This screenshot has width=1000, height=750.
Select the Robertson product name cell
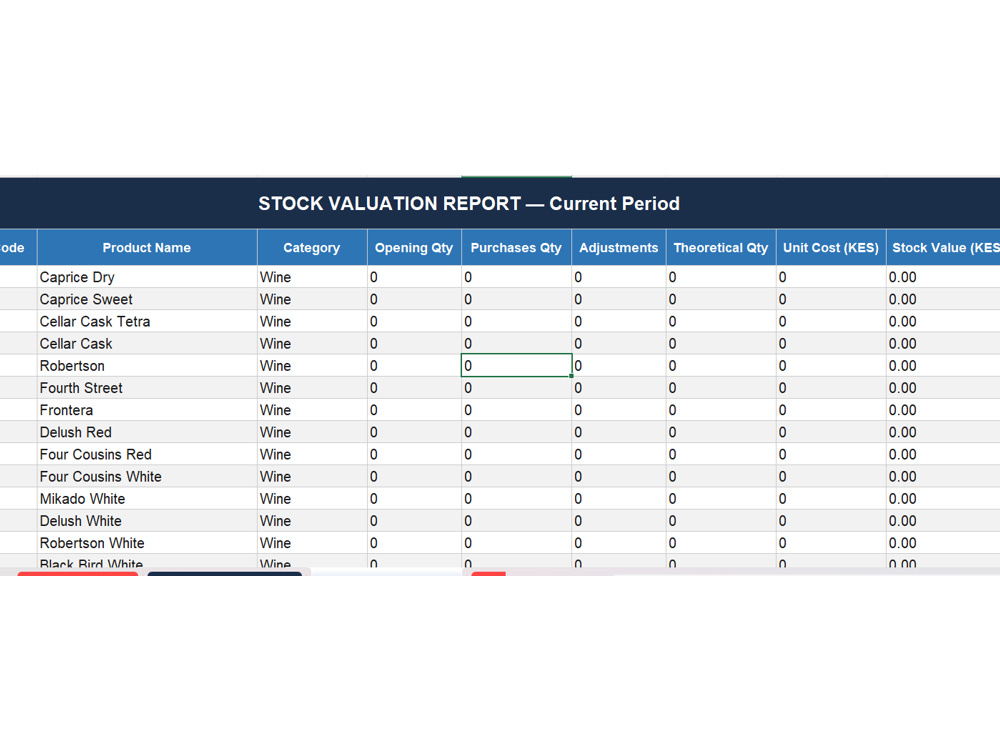pos(147,366)
